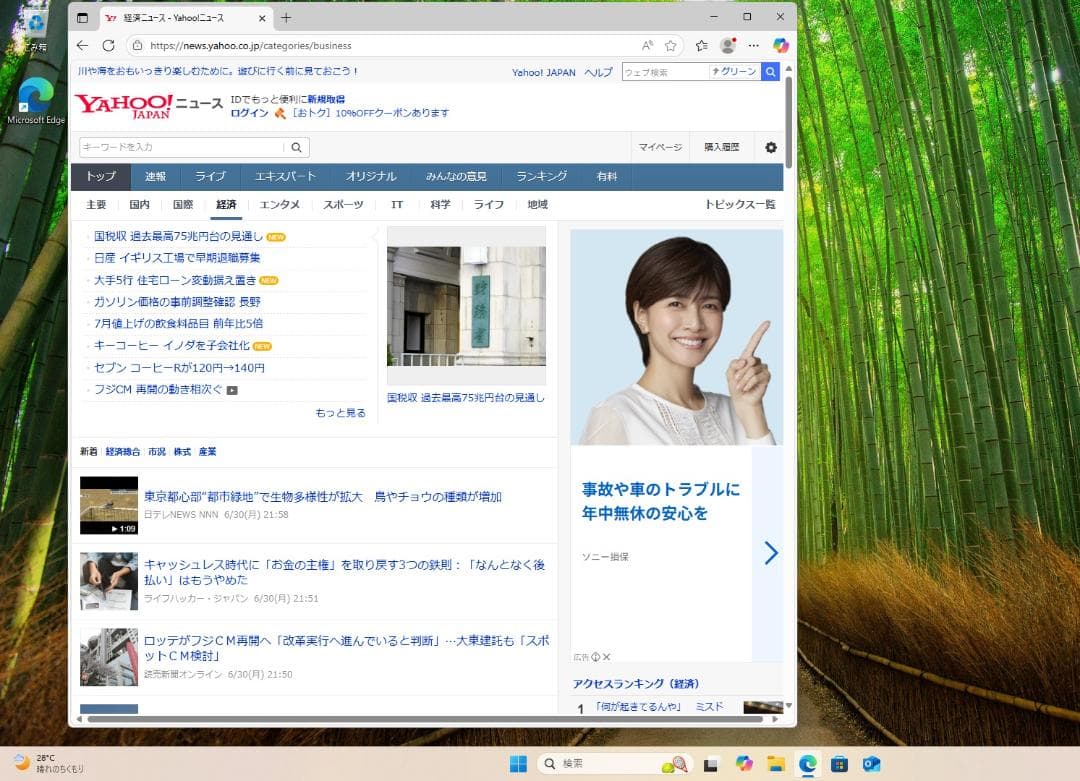Click the キーワードを入力 search field

pos(180,146)
